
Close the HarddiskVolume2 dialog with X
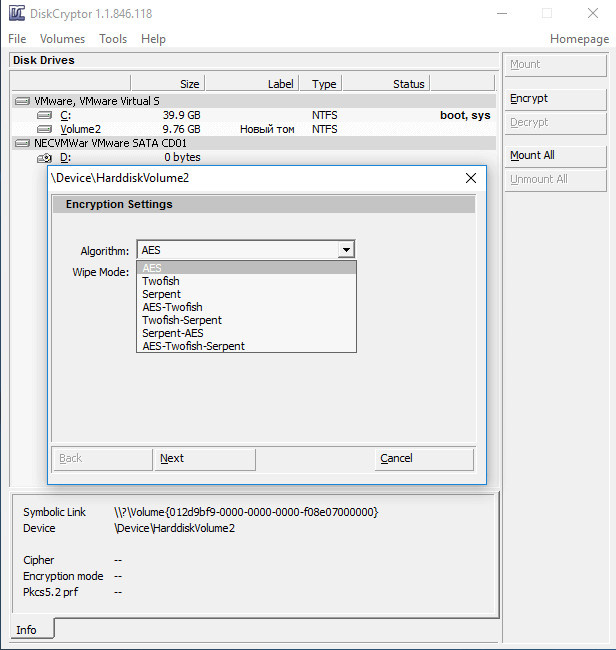471,178
